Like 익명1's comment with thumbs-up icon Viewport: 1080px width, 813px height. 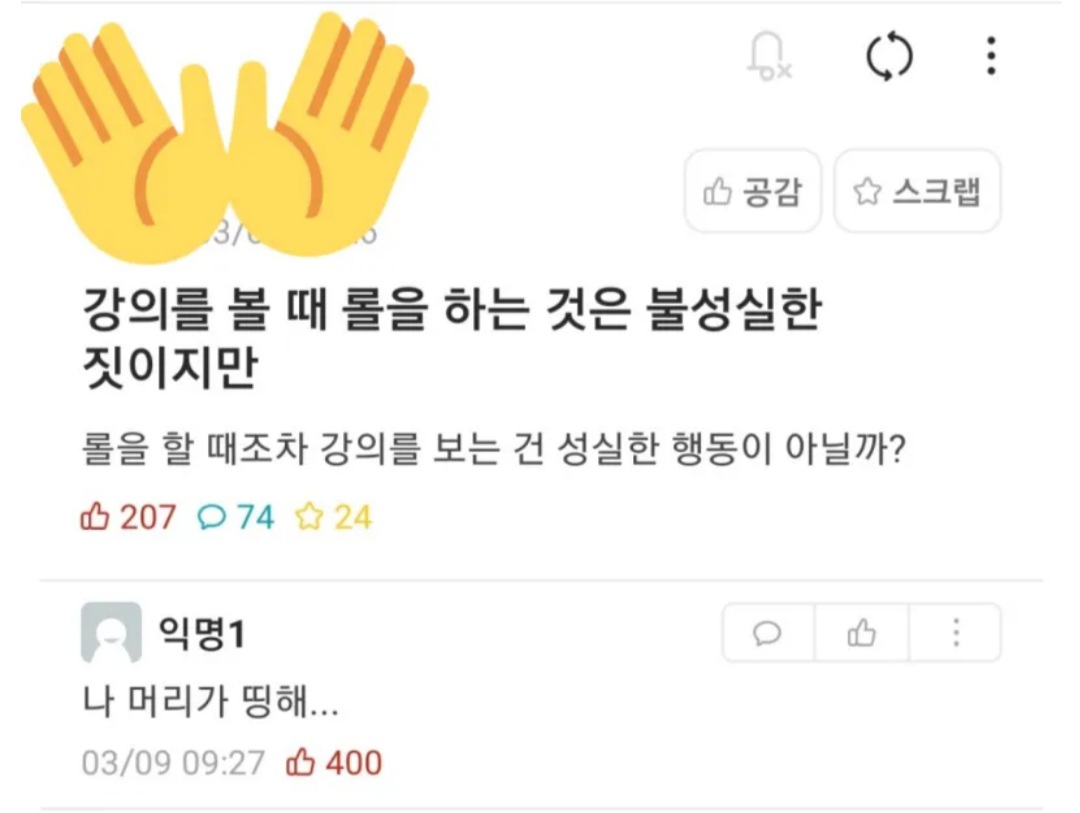pos(862,632)
